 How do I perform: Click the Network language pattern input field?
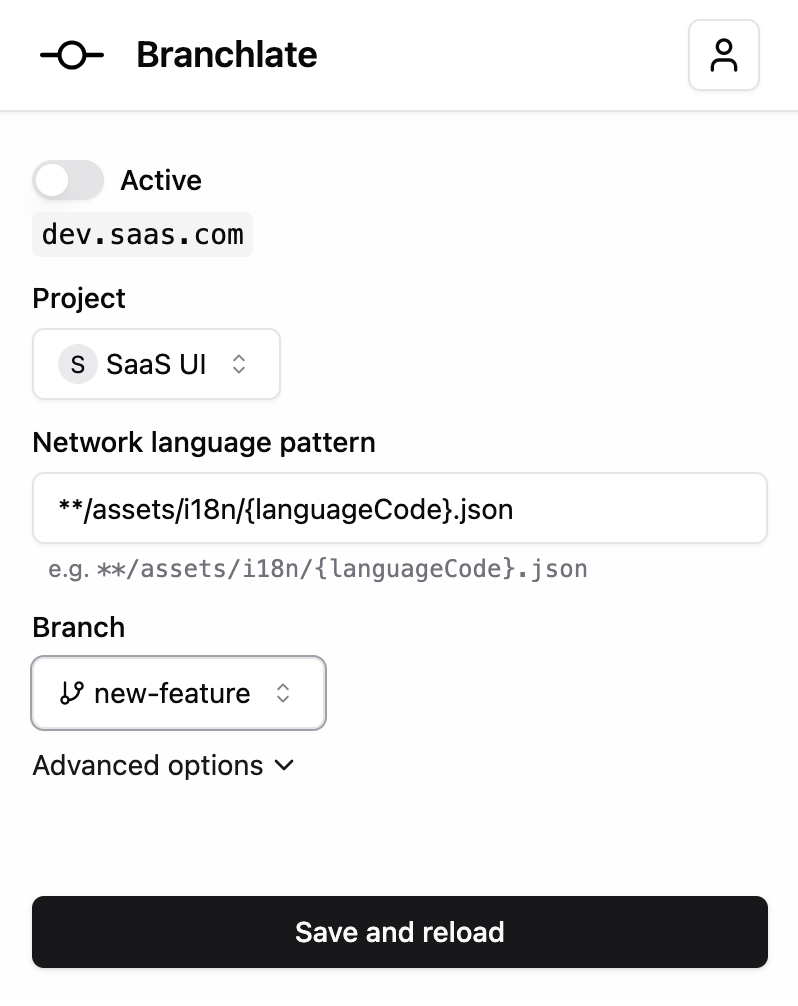[400, 508]
